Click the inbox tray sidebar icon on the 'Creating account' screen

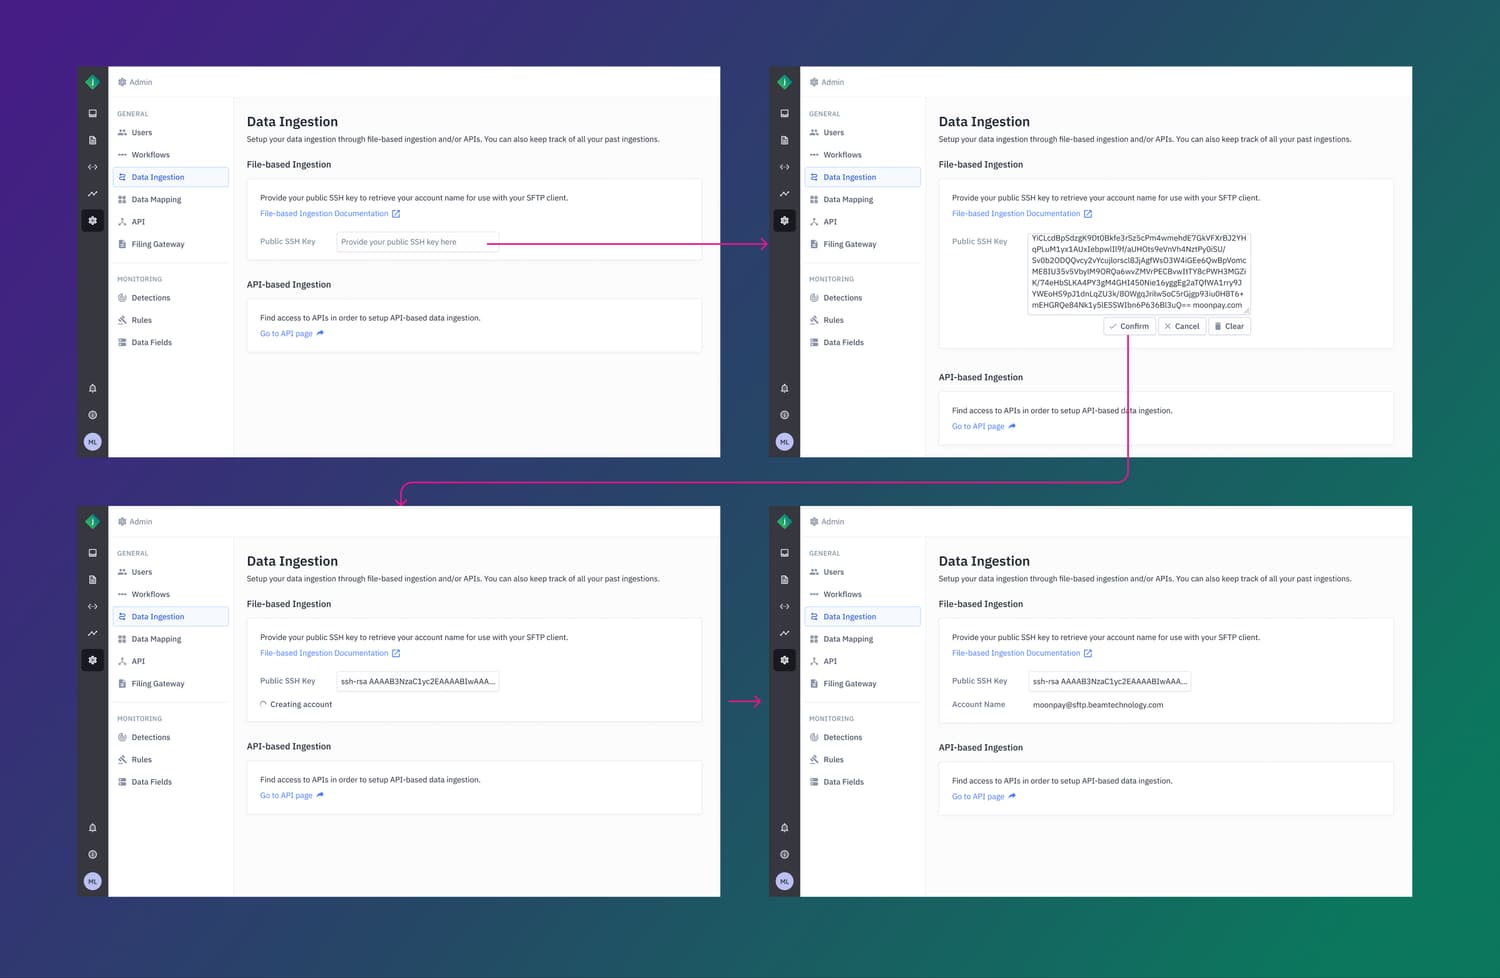(92, 553)
